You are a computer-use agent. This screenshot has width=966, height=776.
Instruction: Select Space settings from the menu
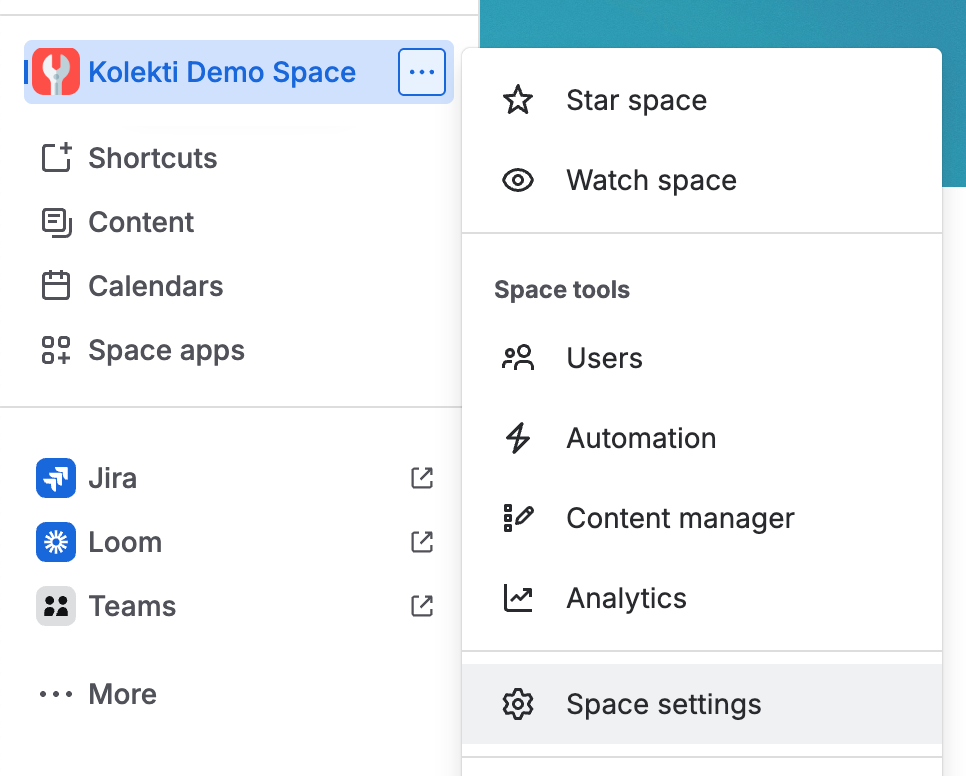tap(663, 704)
